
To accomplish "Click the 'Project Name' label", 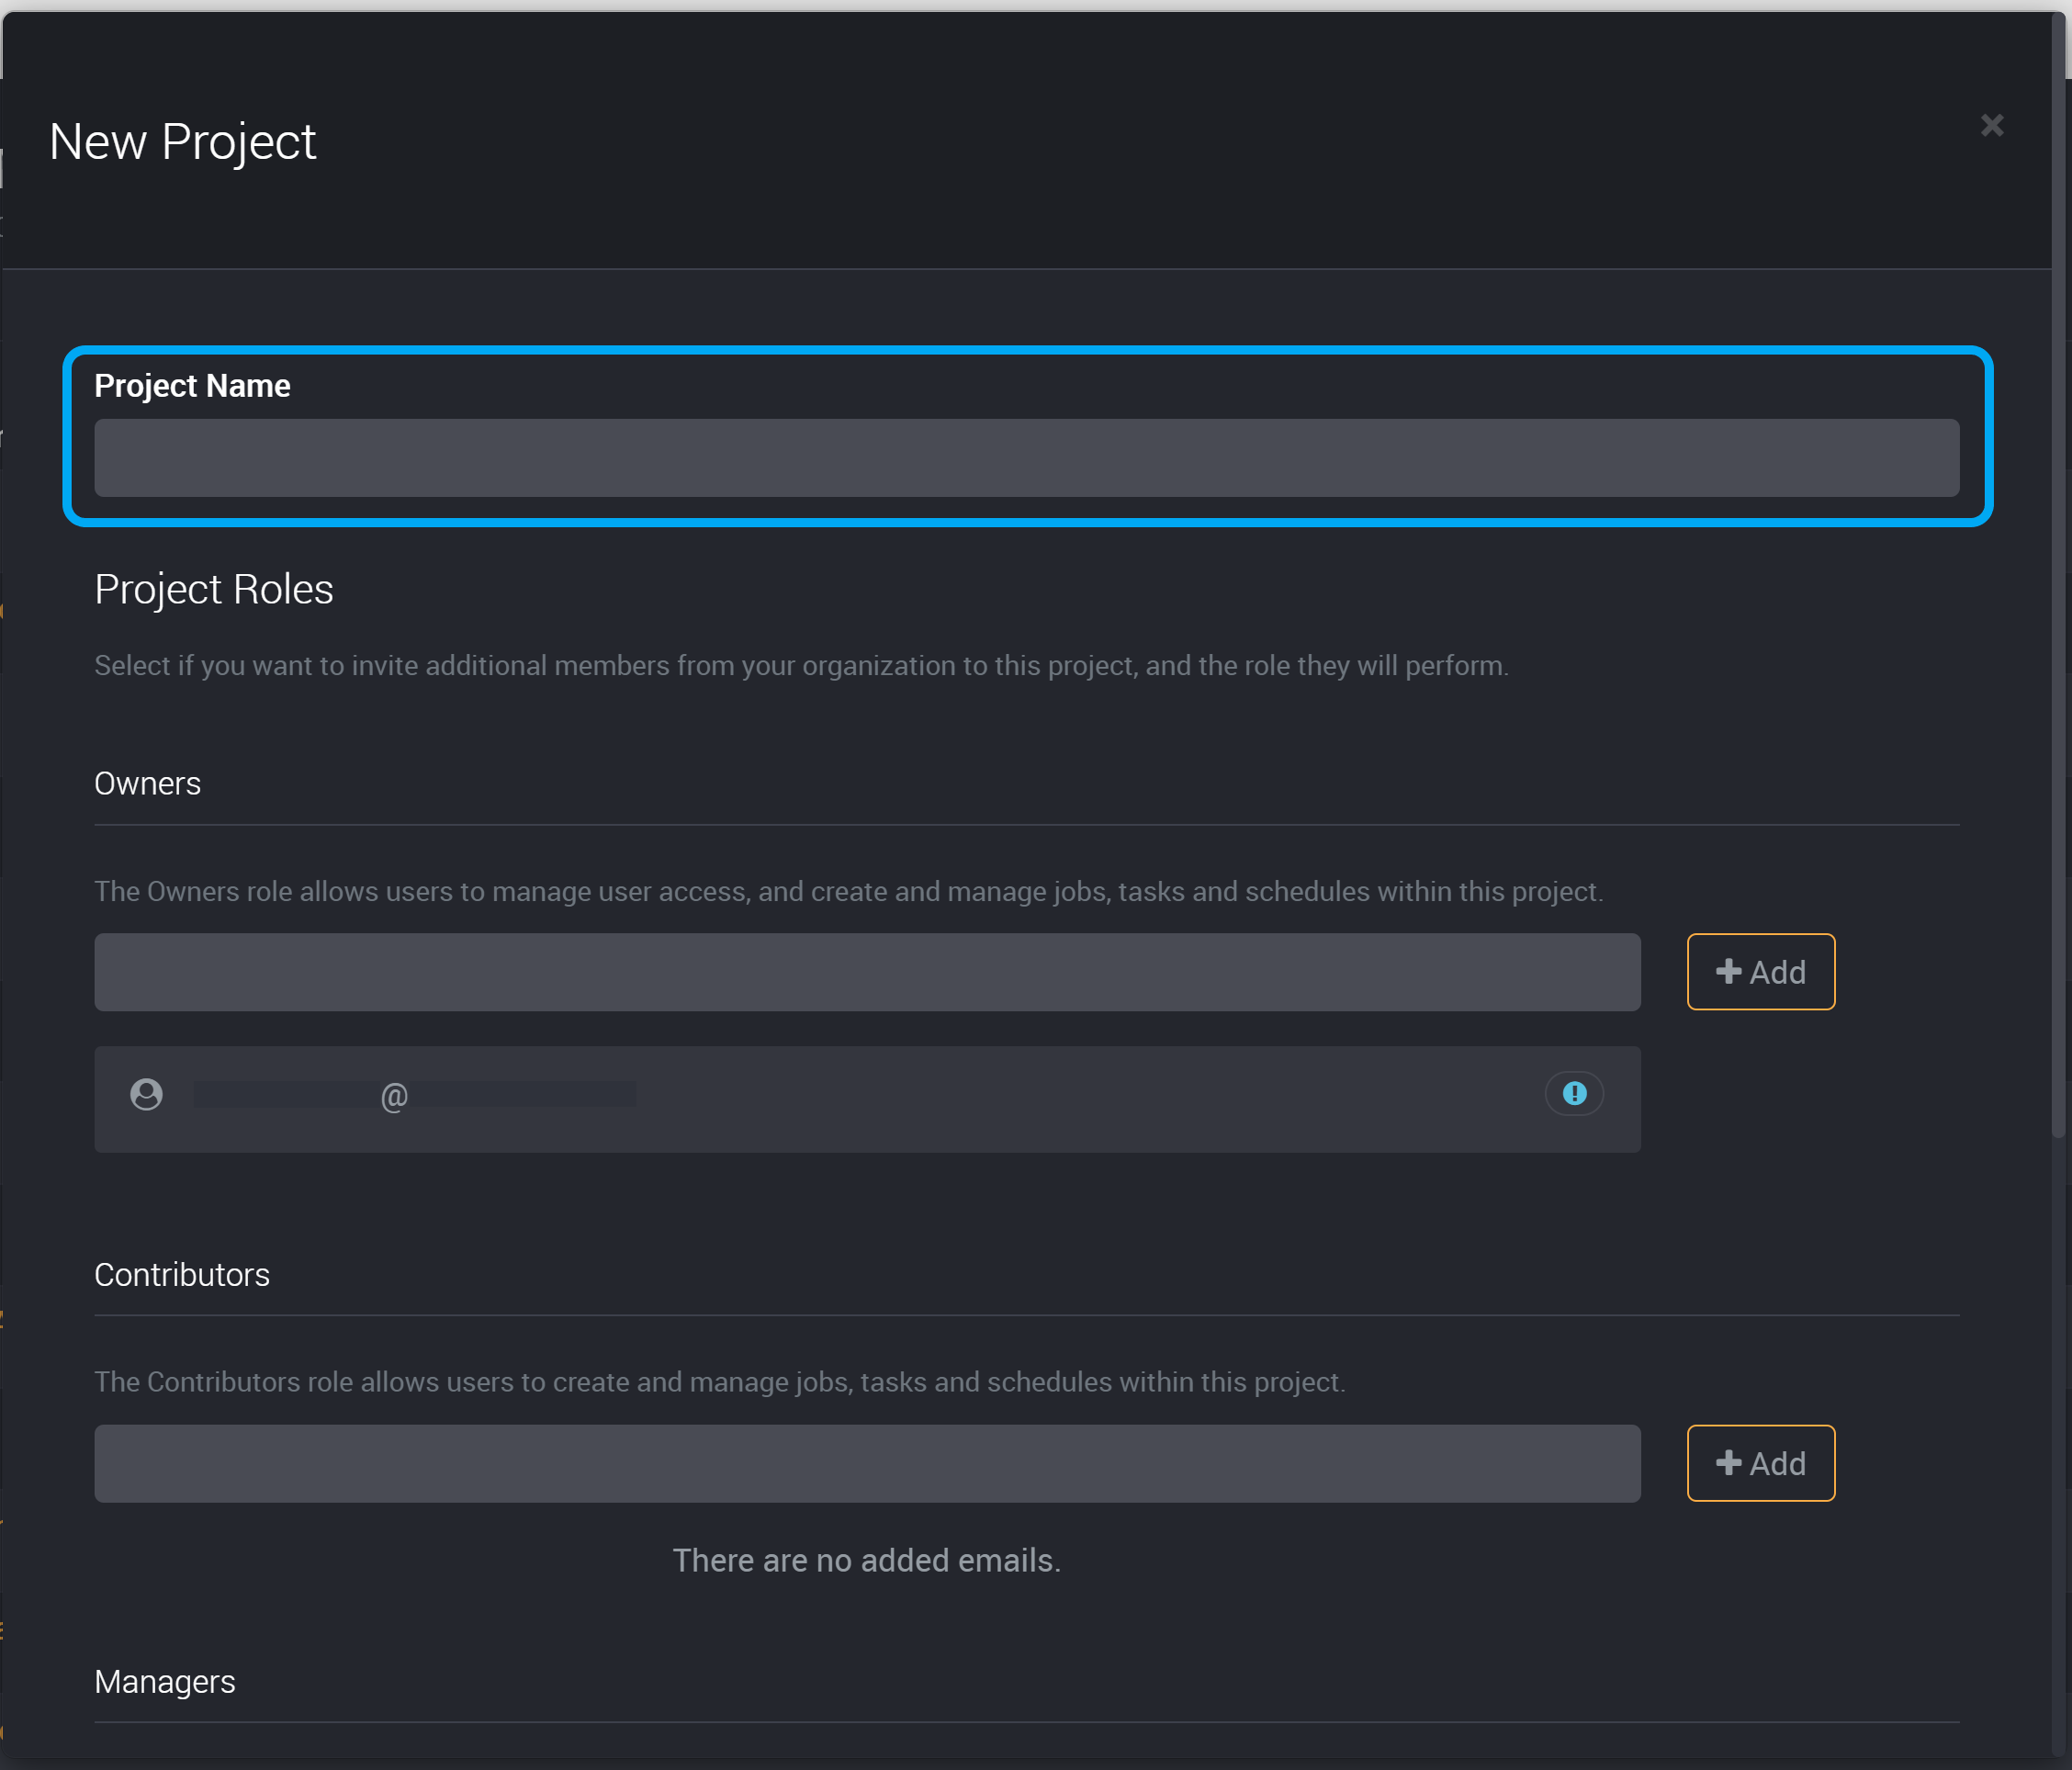I will tap(192, 386).
